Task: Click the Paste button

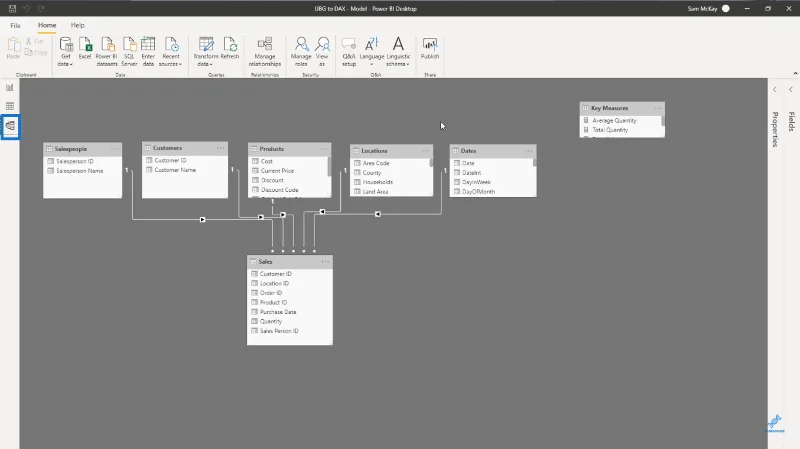Action: pos(13,48)
